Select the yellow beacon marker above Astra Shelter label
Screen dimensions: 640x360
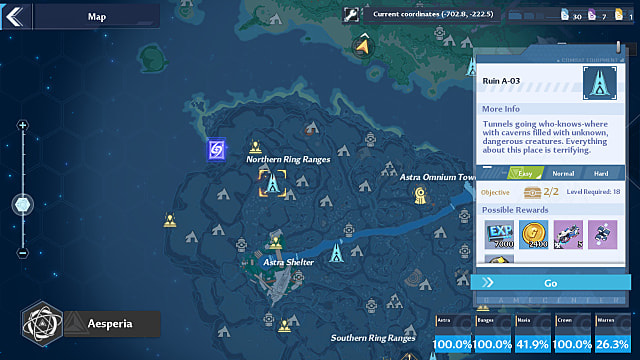(x=276, y=242)
